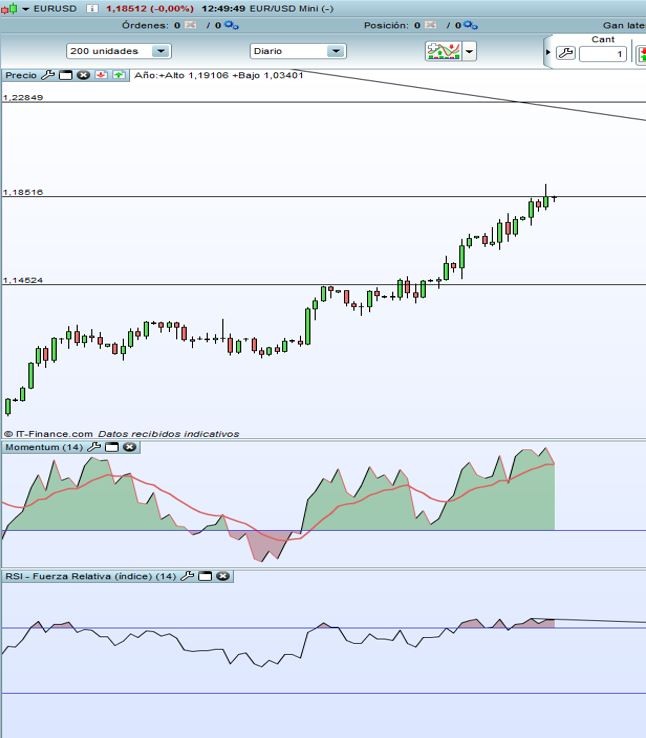
Task: Close the Momentum (14) indicator panel
Action: click(129, 447)
